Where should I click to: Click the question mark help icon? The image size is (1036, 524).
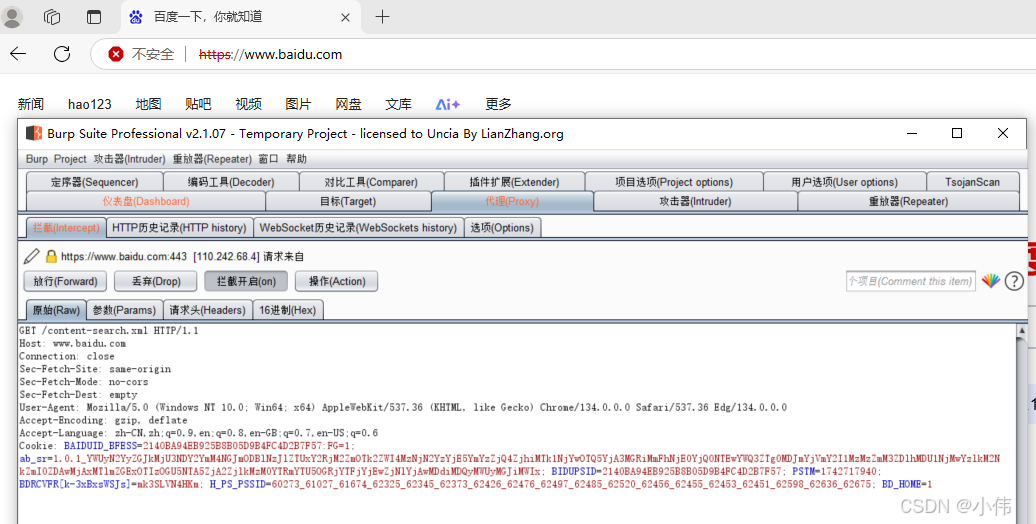[1014, 281]
